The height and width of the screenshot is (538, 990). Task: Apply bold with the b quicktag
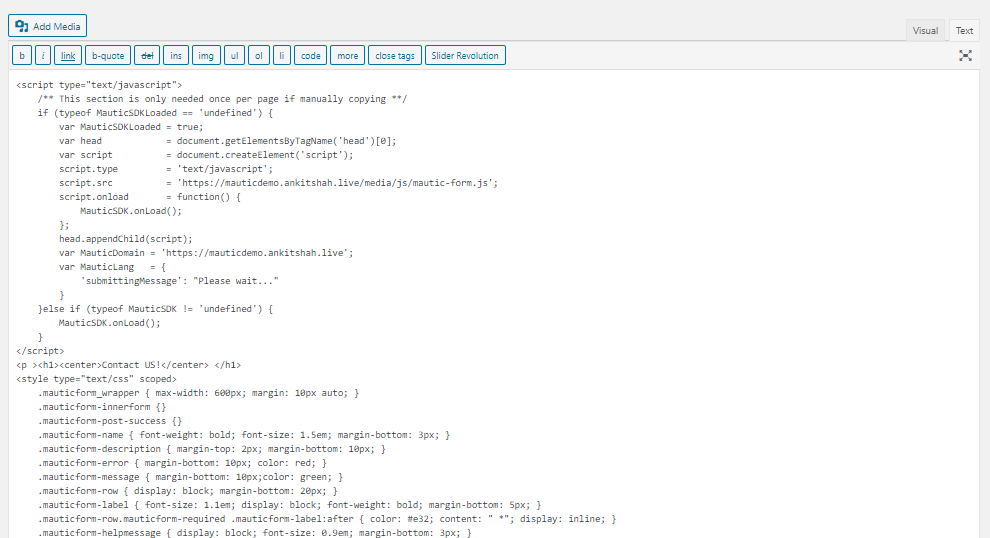pyautogui.click(x=22, y=56)
